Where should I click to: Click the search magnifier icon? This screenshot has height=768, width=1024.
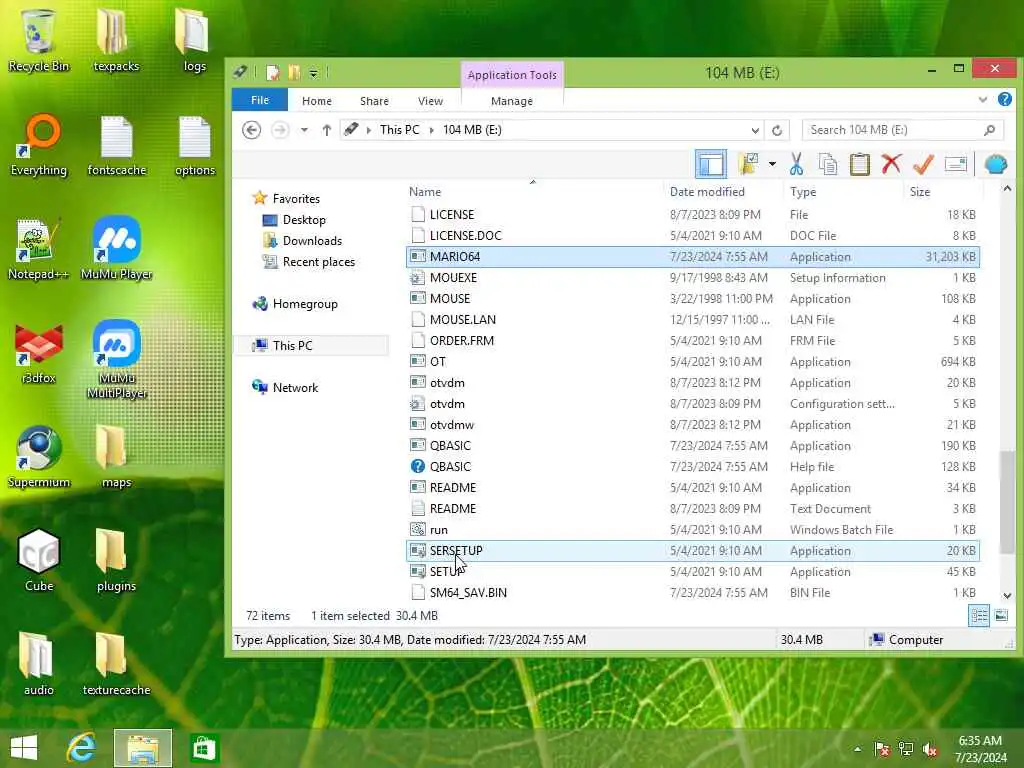pyautogui.click(x=989, y=130)
